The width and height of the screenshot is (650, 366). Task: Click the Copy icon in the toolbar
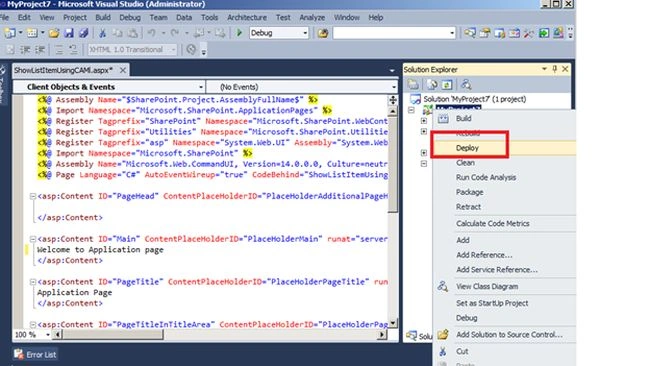(118, 33)
